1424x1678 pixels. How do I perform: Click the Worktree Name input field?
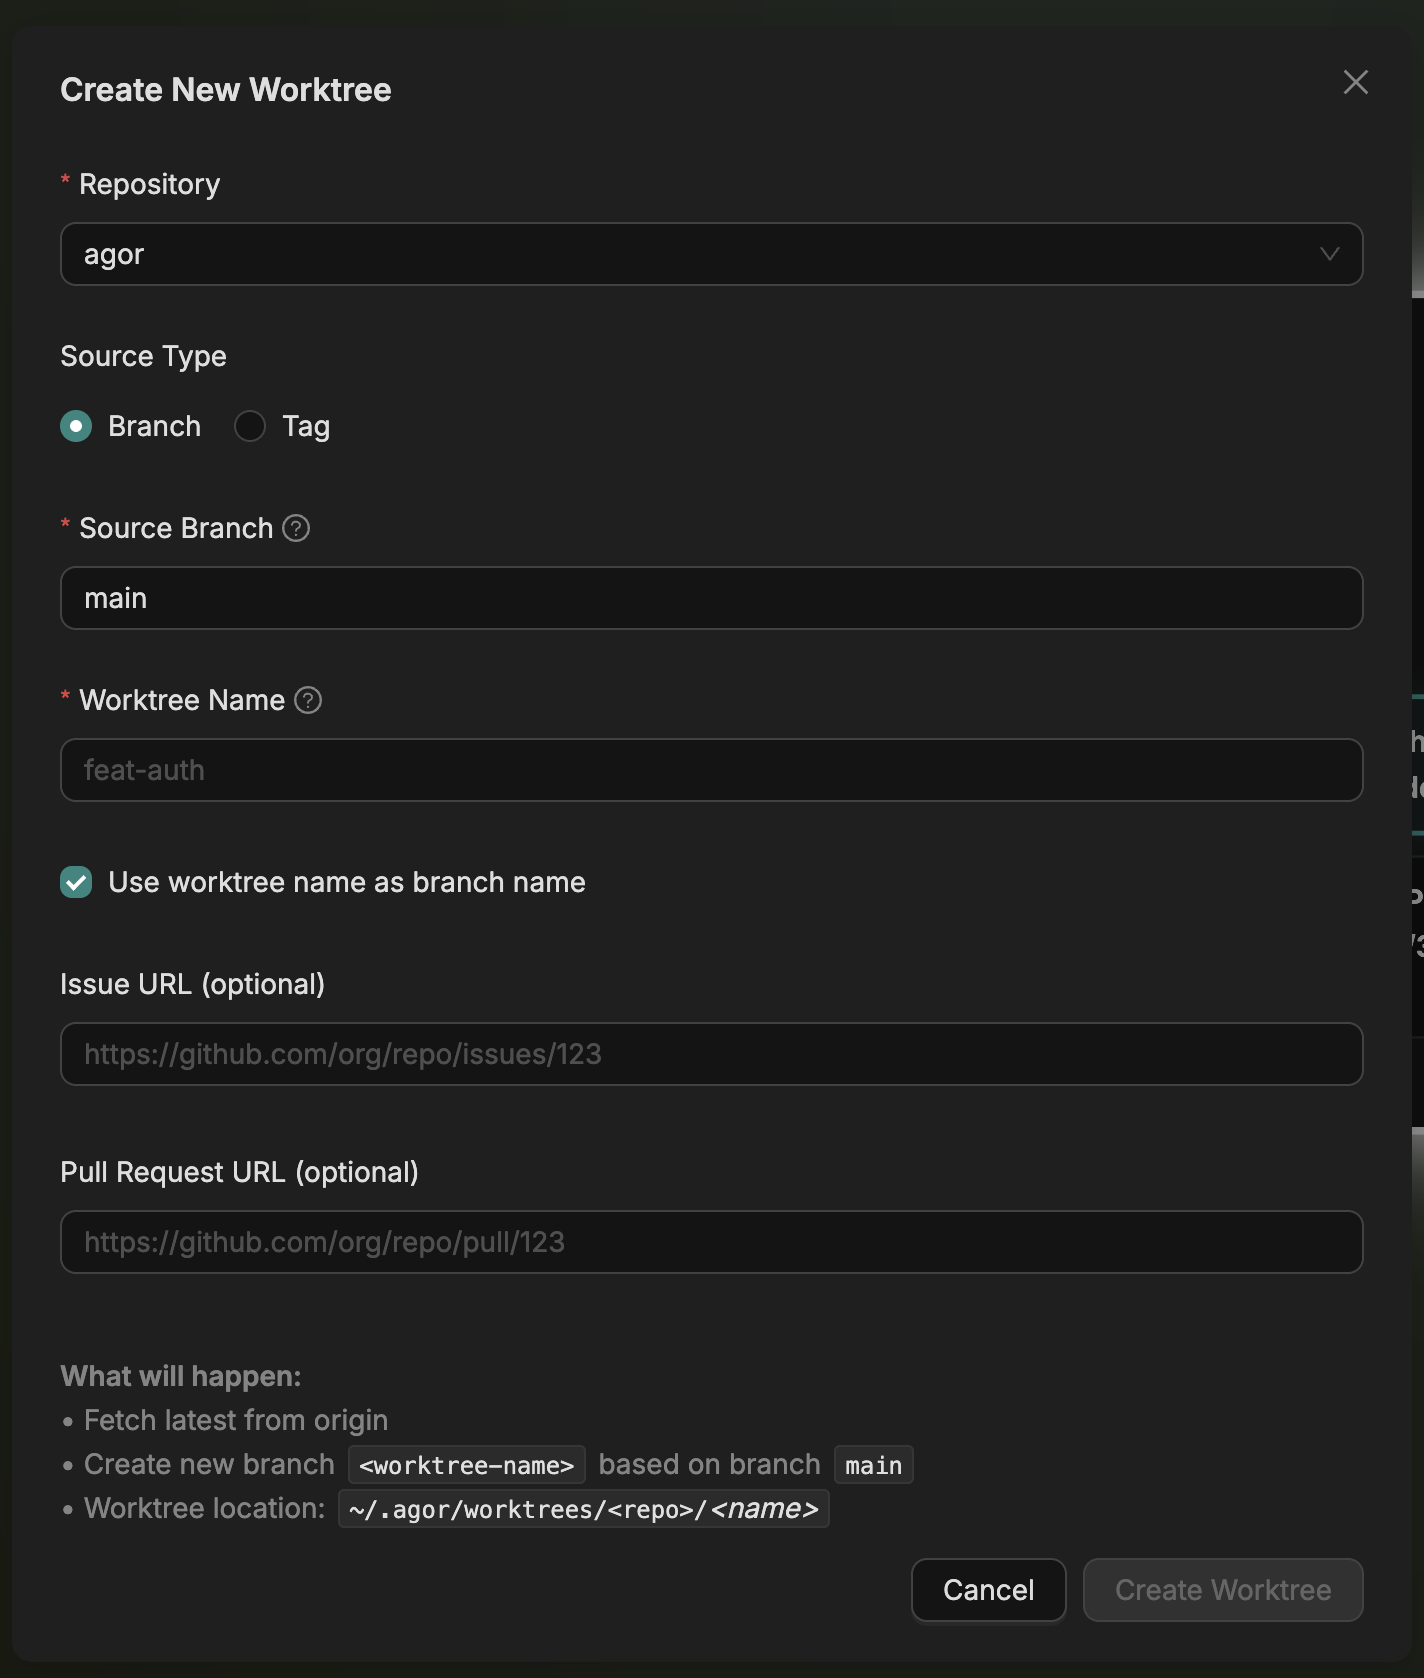pyautogui.click(x=712, y=770)
